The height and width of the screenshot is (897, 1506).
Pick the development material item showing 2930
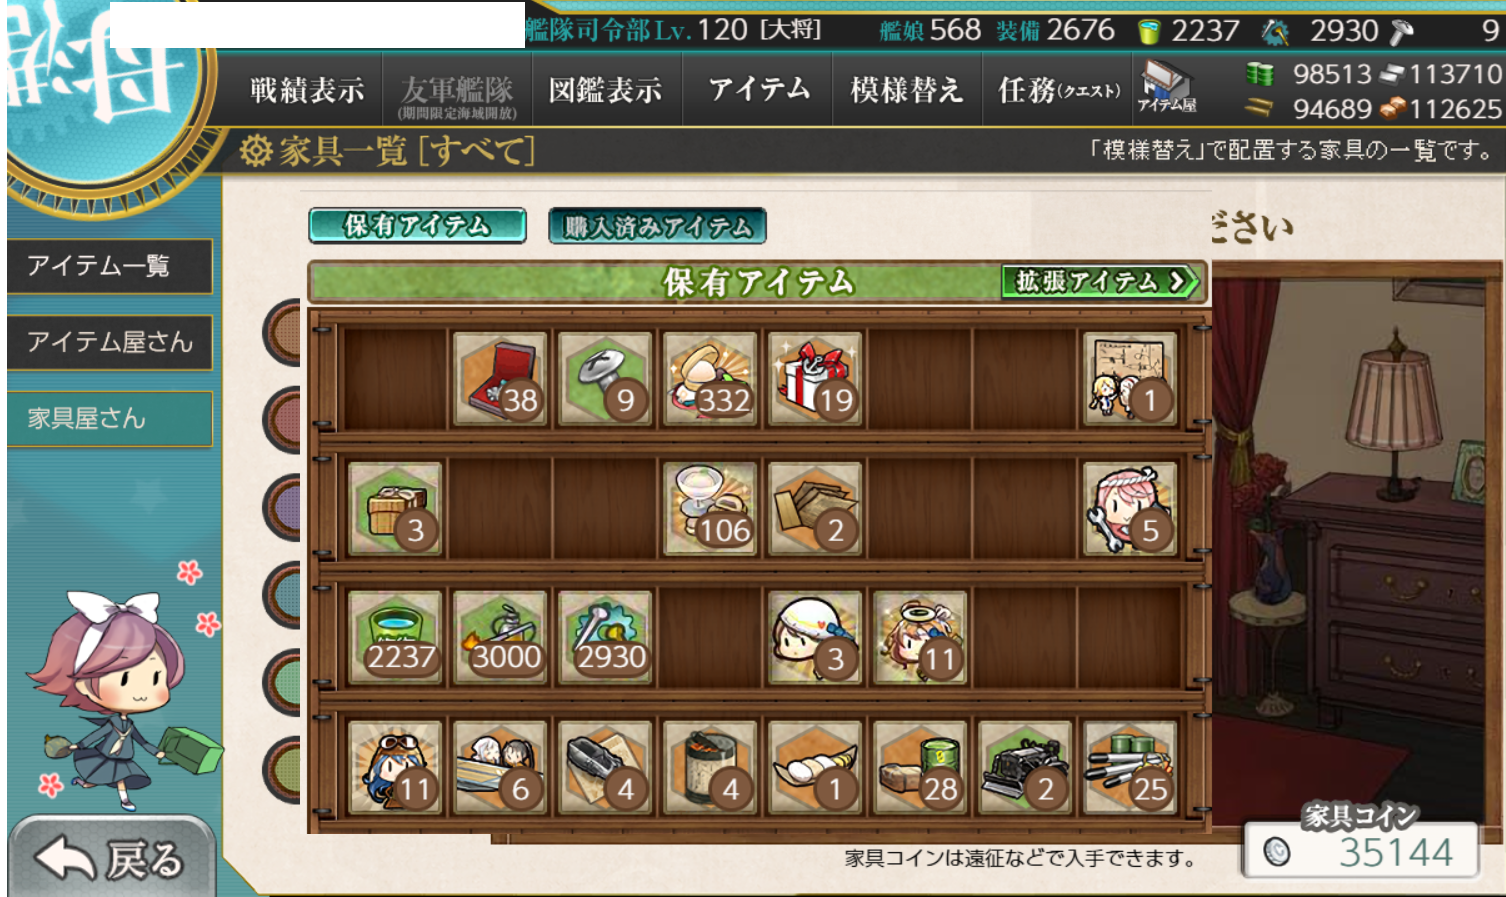[605, 637]
